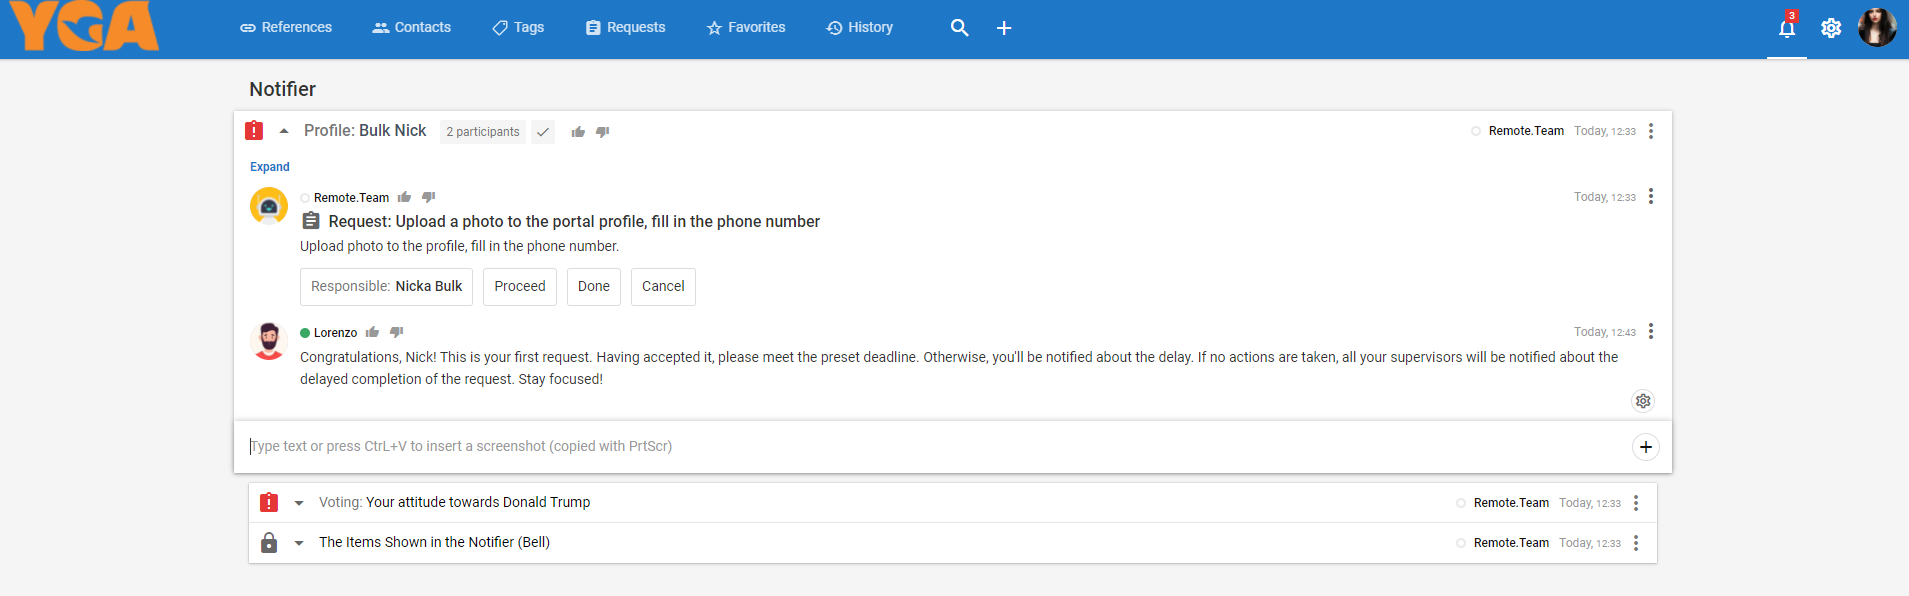Image resolution: width=1909 pixels, height=596 pixels.
Task: Click the red alert icon on Profile: Bulk Nick
Action: (254, 131)
